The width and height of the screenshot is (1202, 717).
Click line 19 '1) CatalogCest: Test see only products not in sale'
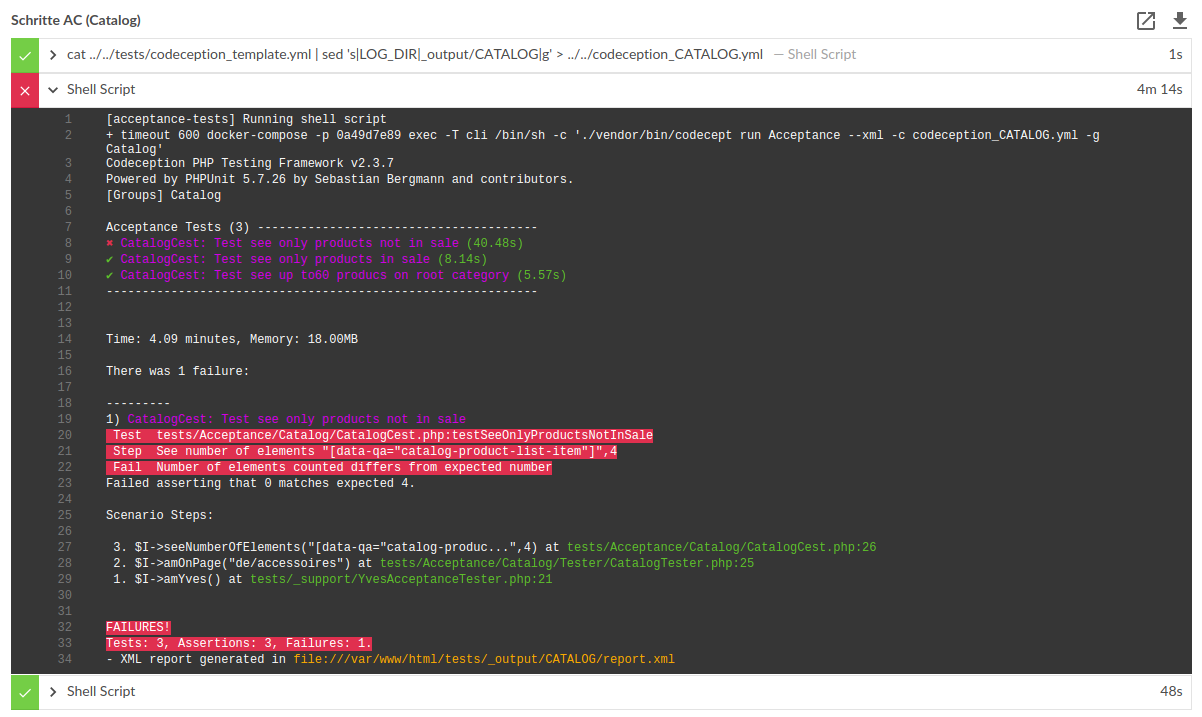(286, 419)
